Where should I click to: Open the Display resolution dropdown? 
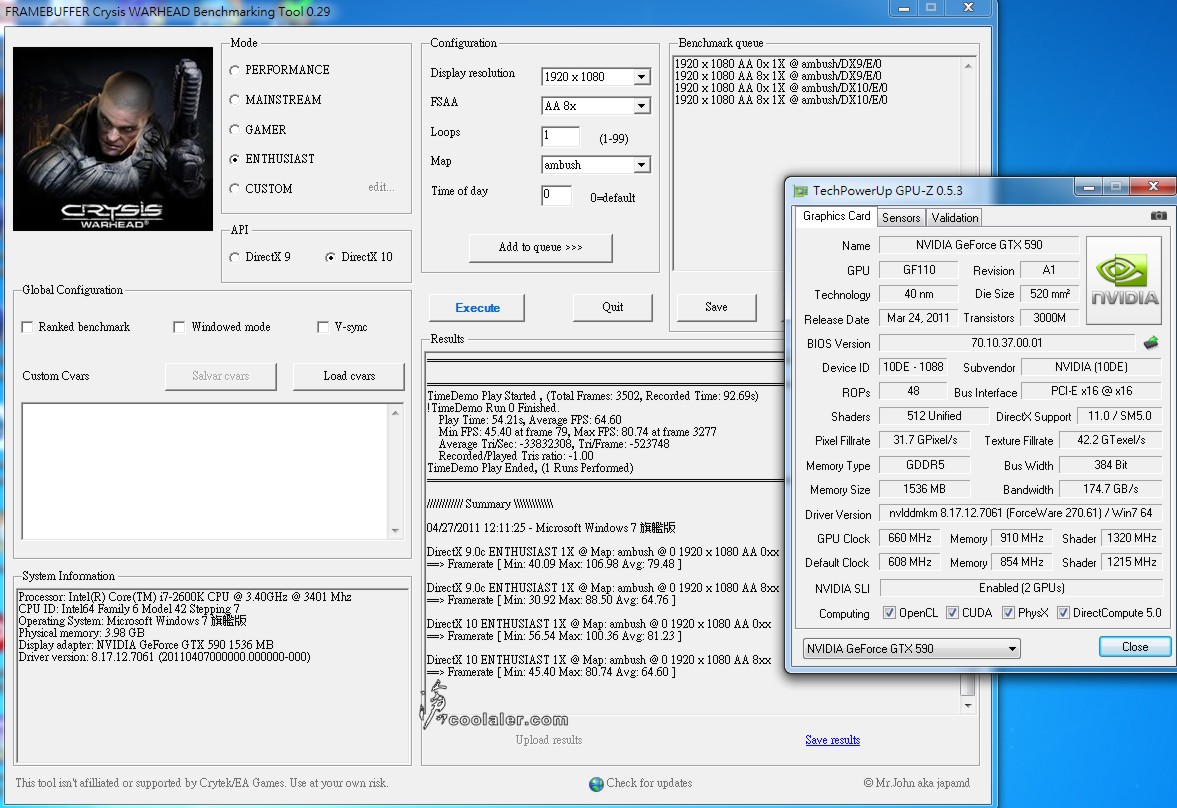point(641,77)
